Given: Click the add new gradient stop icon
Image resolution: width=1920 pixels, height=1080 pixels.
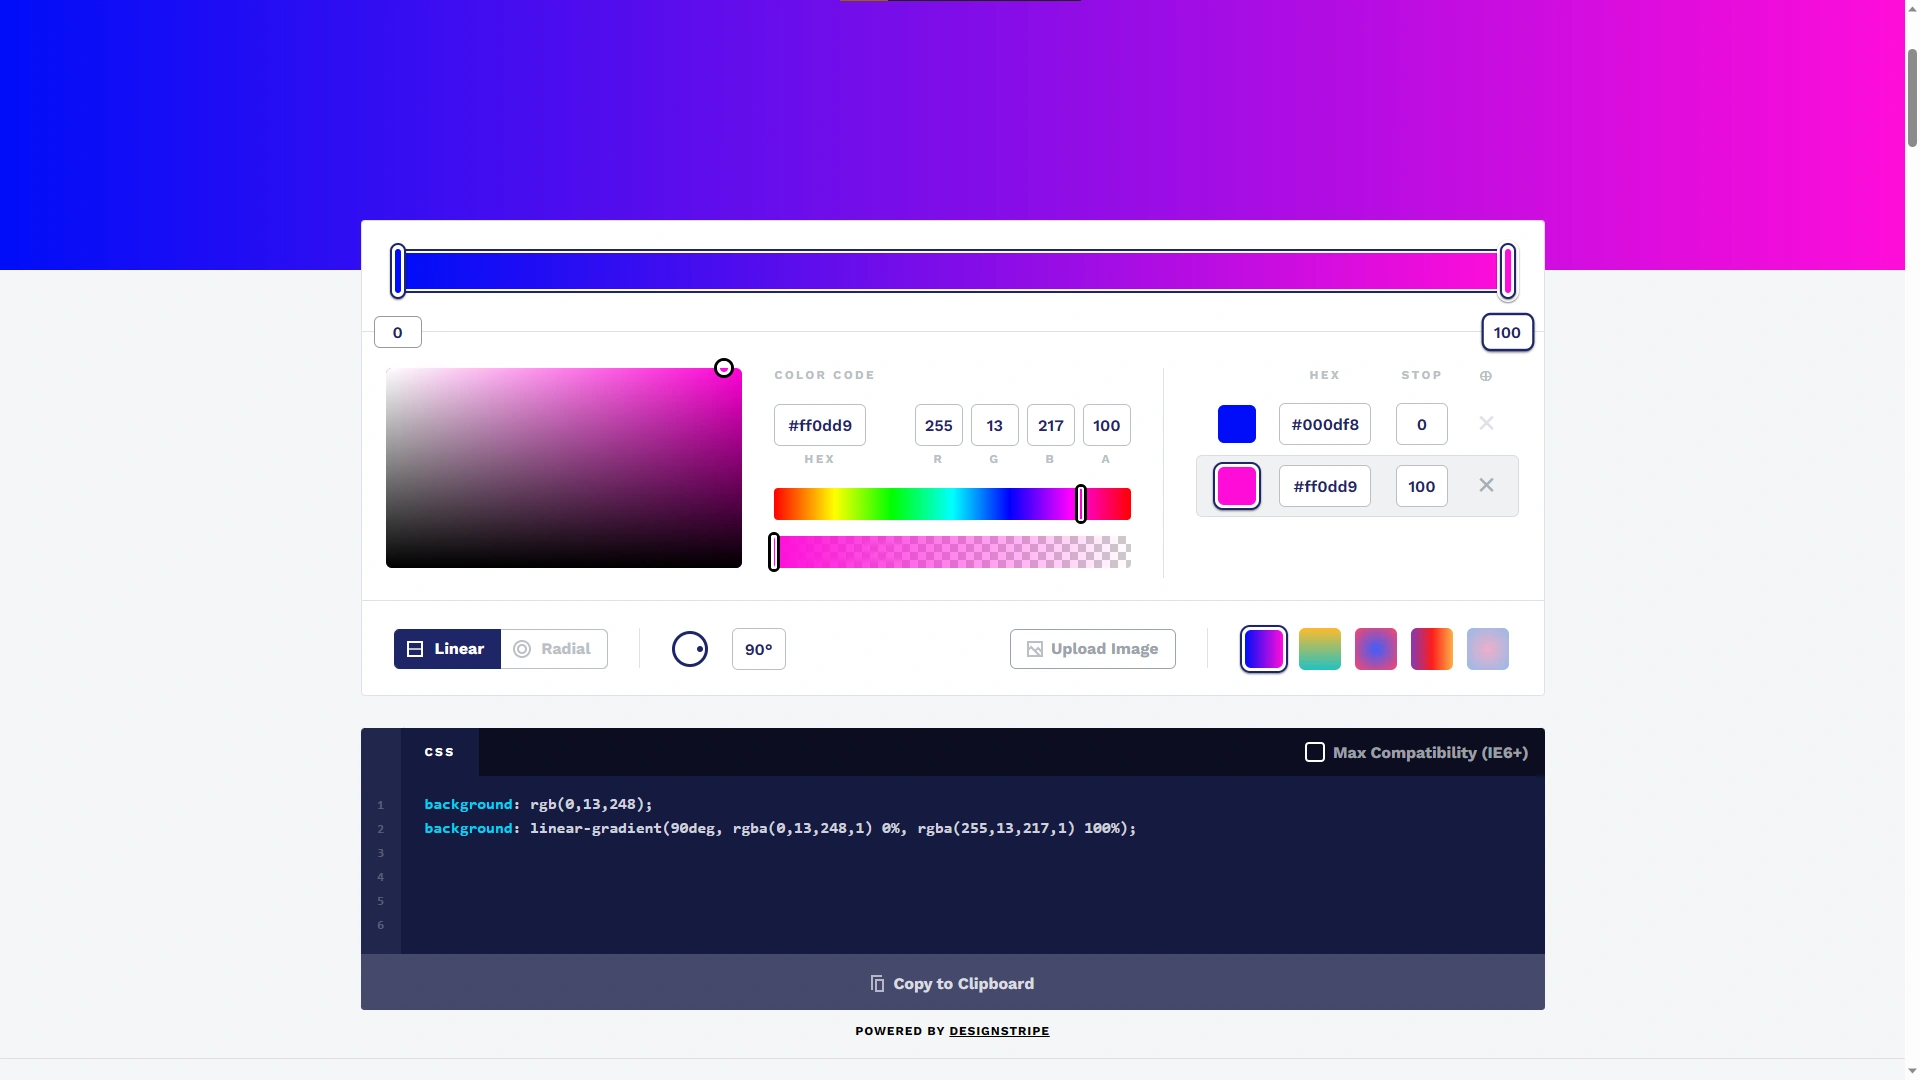Looking at the screenshot, I should pyautogui.click(x=1487, y=376).
